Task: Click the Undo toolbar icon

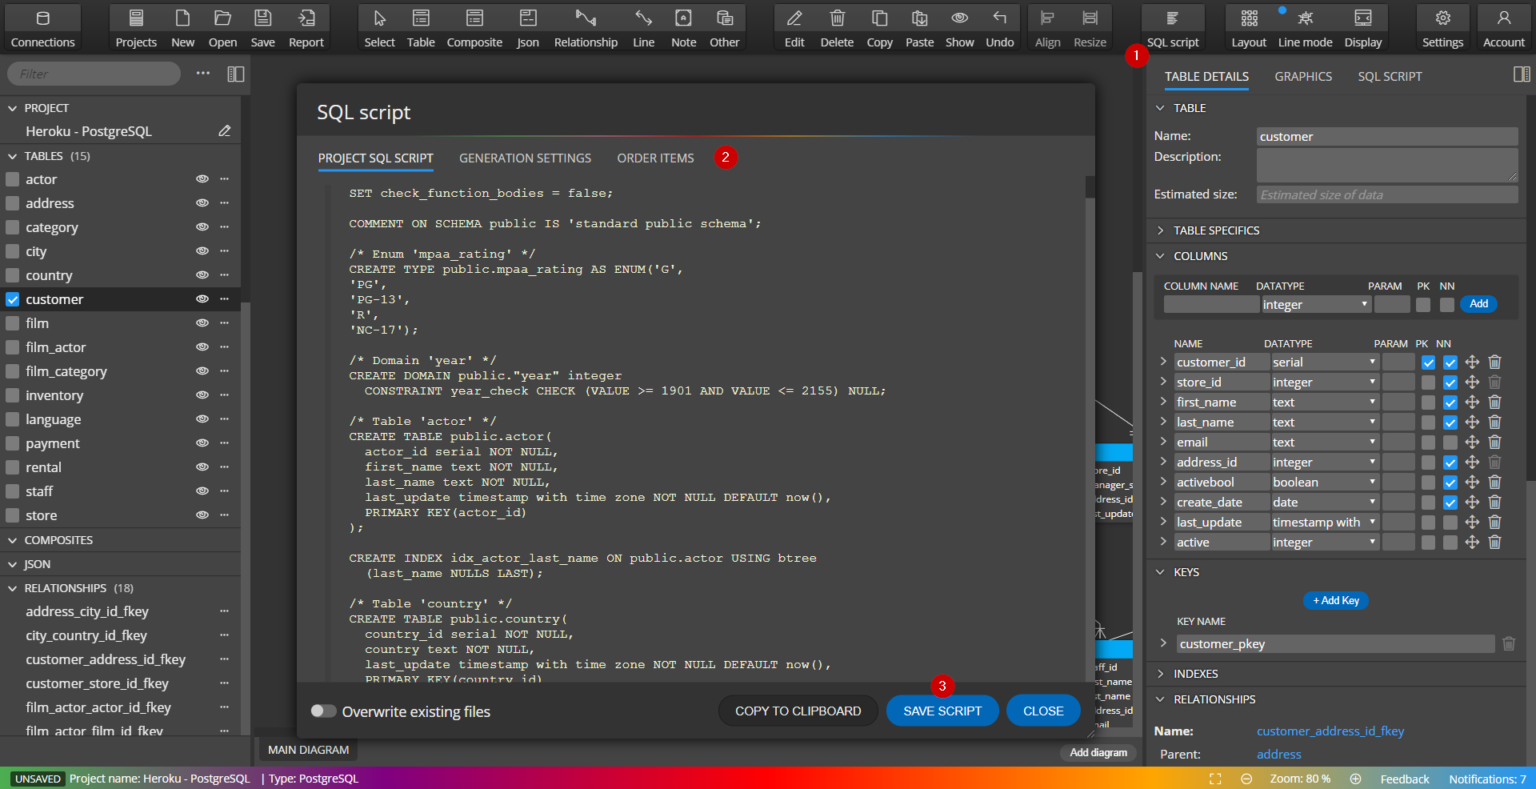Action: (1000, 27)
